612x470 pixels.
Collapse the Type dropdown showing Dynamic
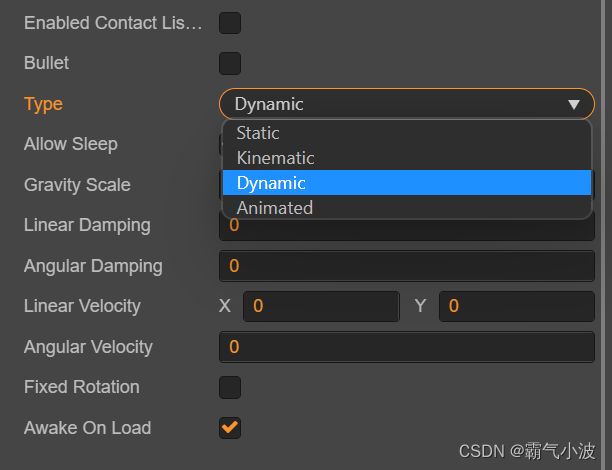(x=407, y=104)
